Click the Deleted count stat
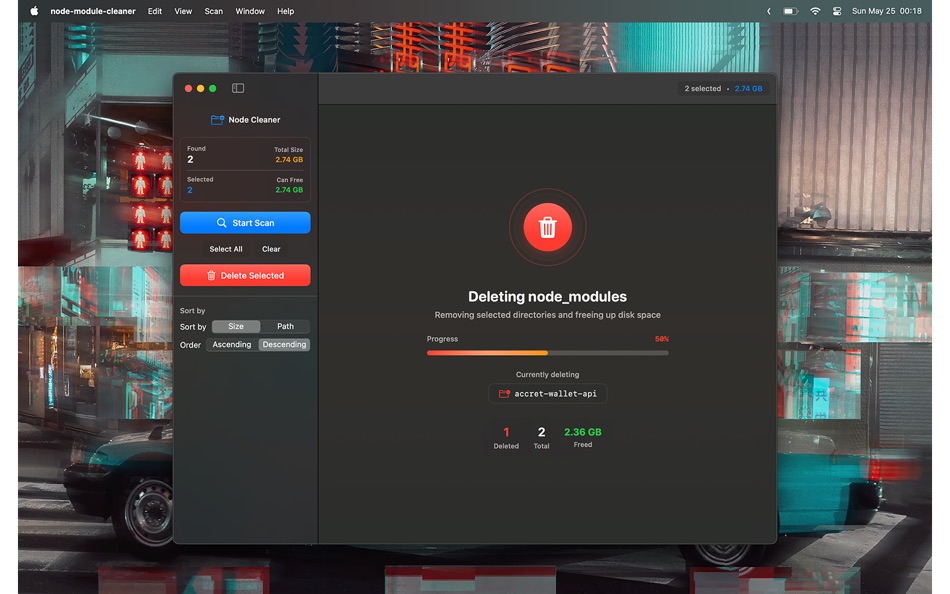This screenshot has height=594, width=950. (x=506, y=438)
